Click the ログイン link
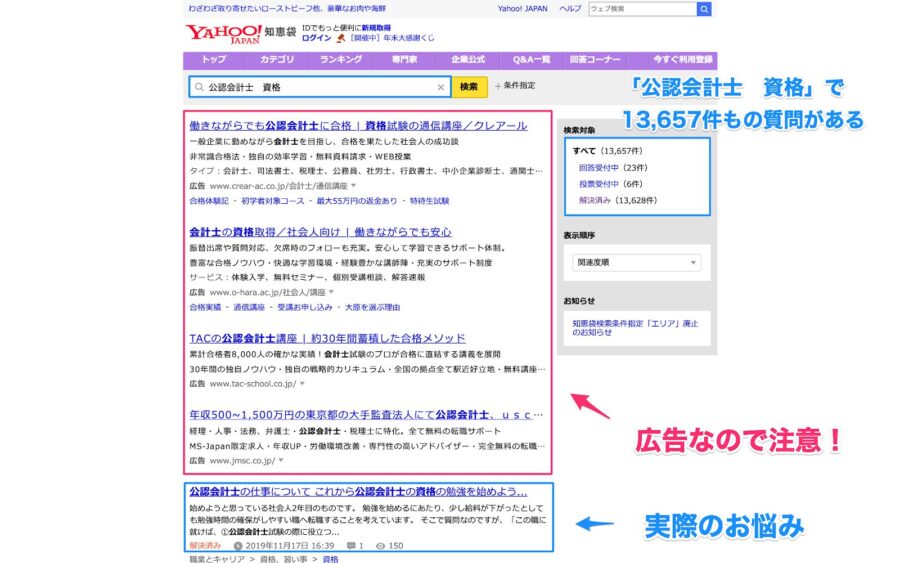 coord(316,38)
